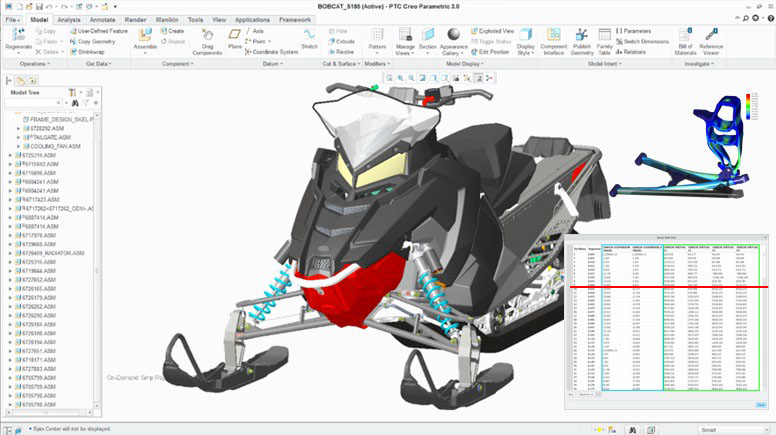Viewport: 776px width, 435px height.
Task: Click the Model Tree horizontal scrollbar
Action: coord(48,412)
